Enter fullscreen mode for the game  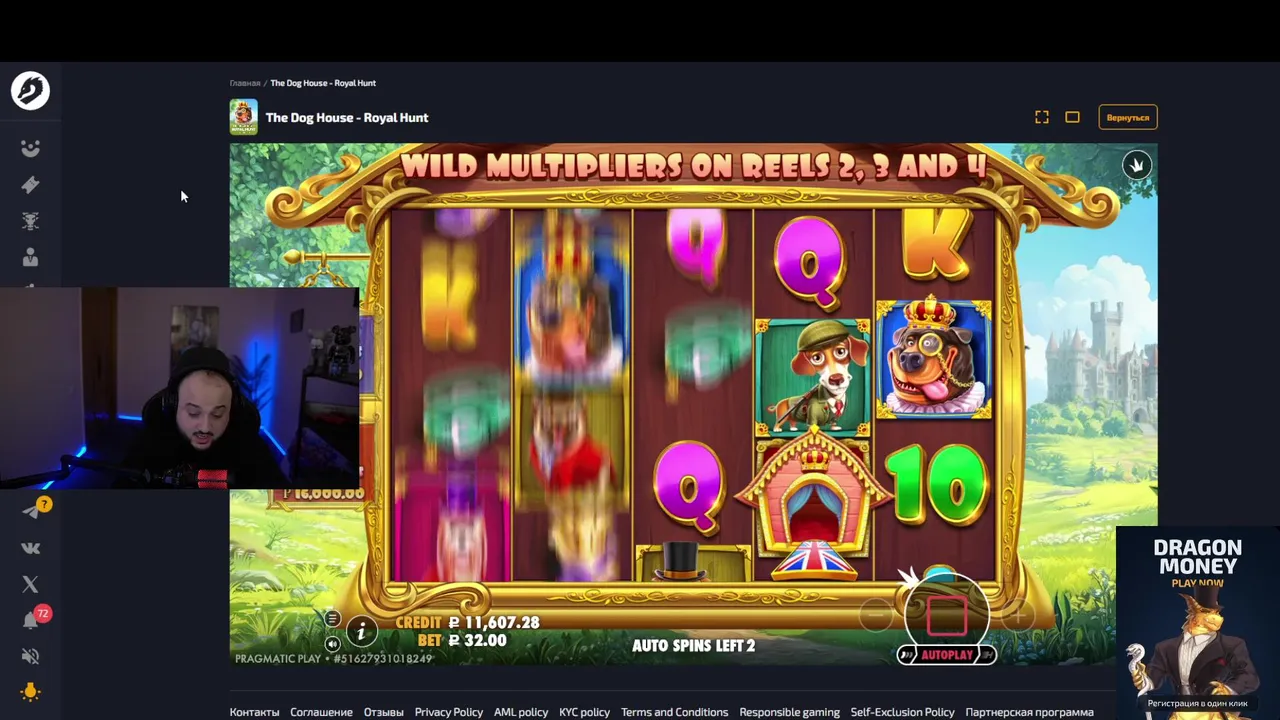click(x=1042, y=117)
